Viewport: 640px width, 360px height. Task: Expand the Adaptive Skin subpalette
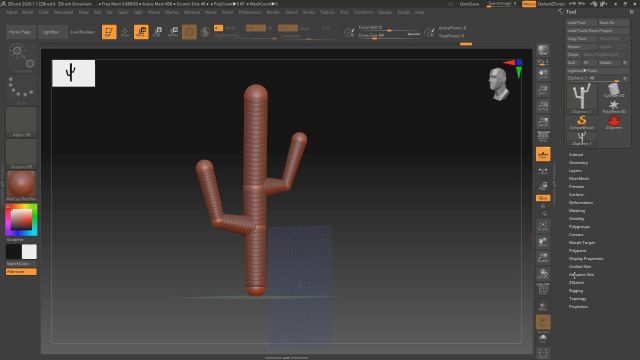582,275
